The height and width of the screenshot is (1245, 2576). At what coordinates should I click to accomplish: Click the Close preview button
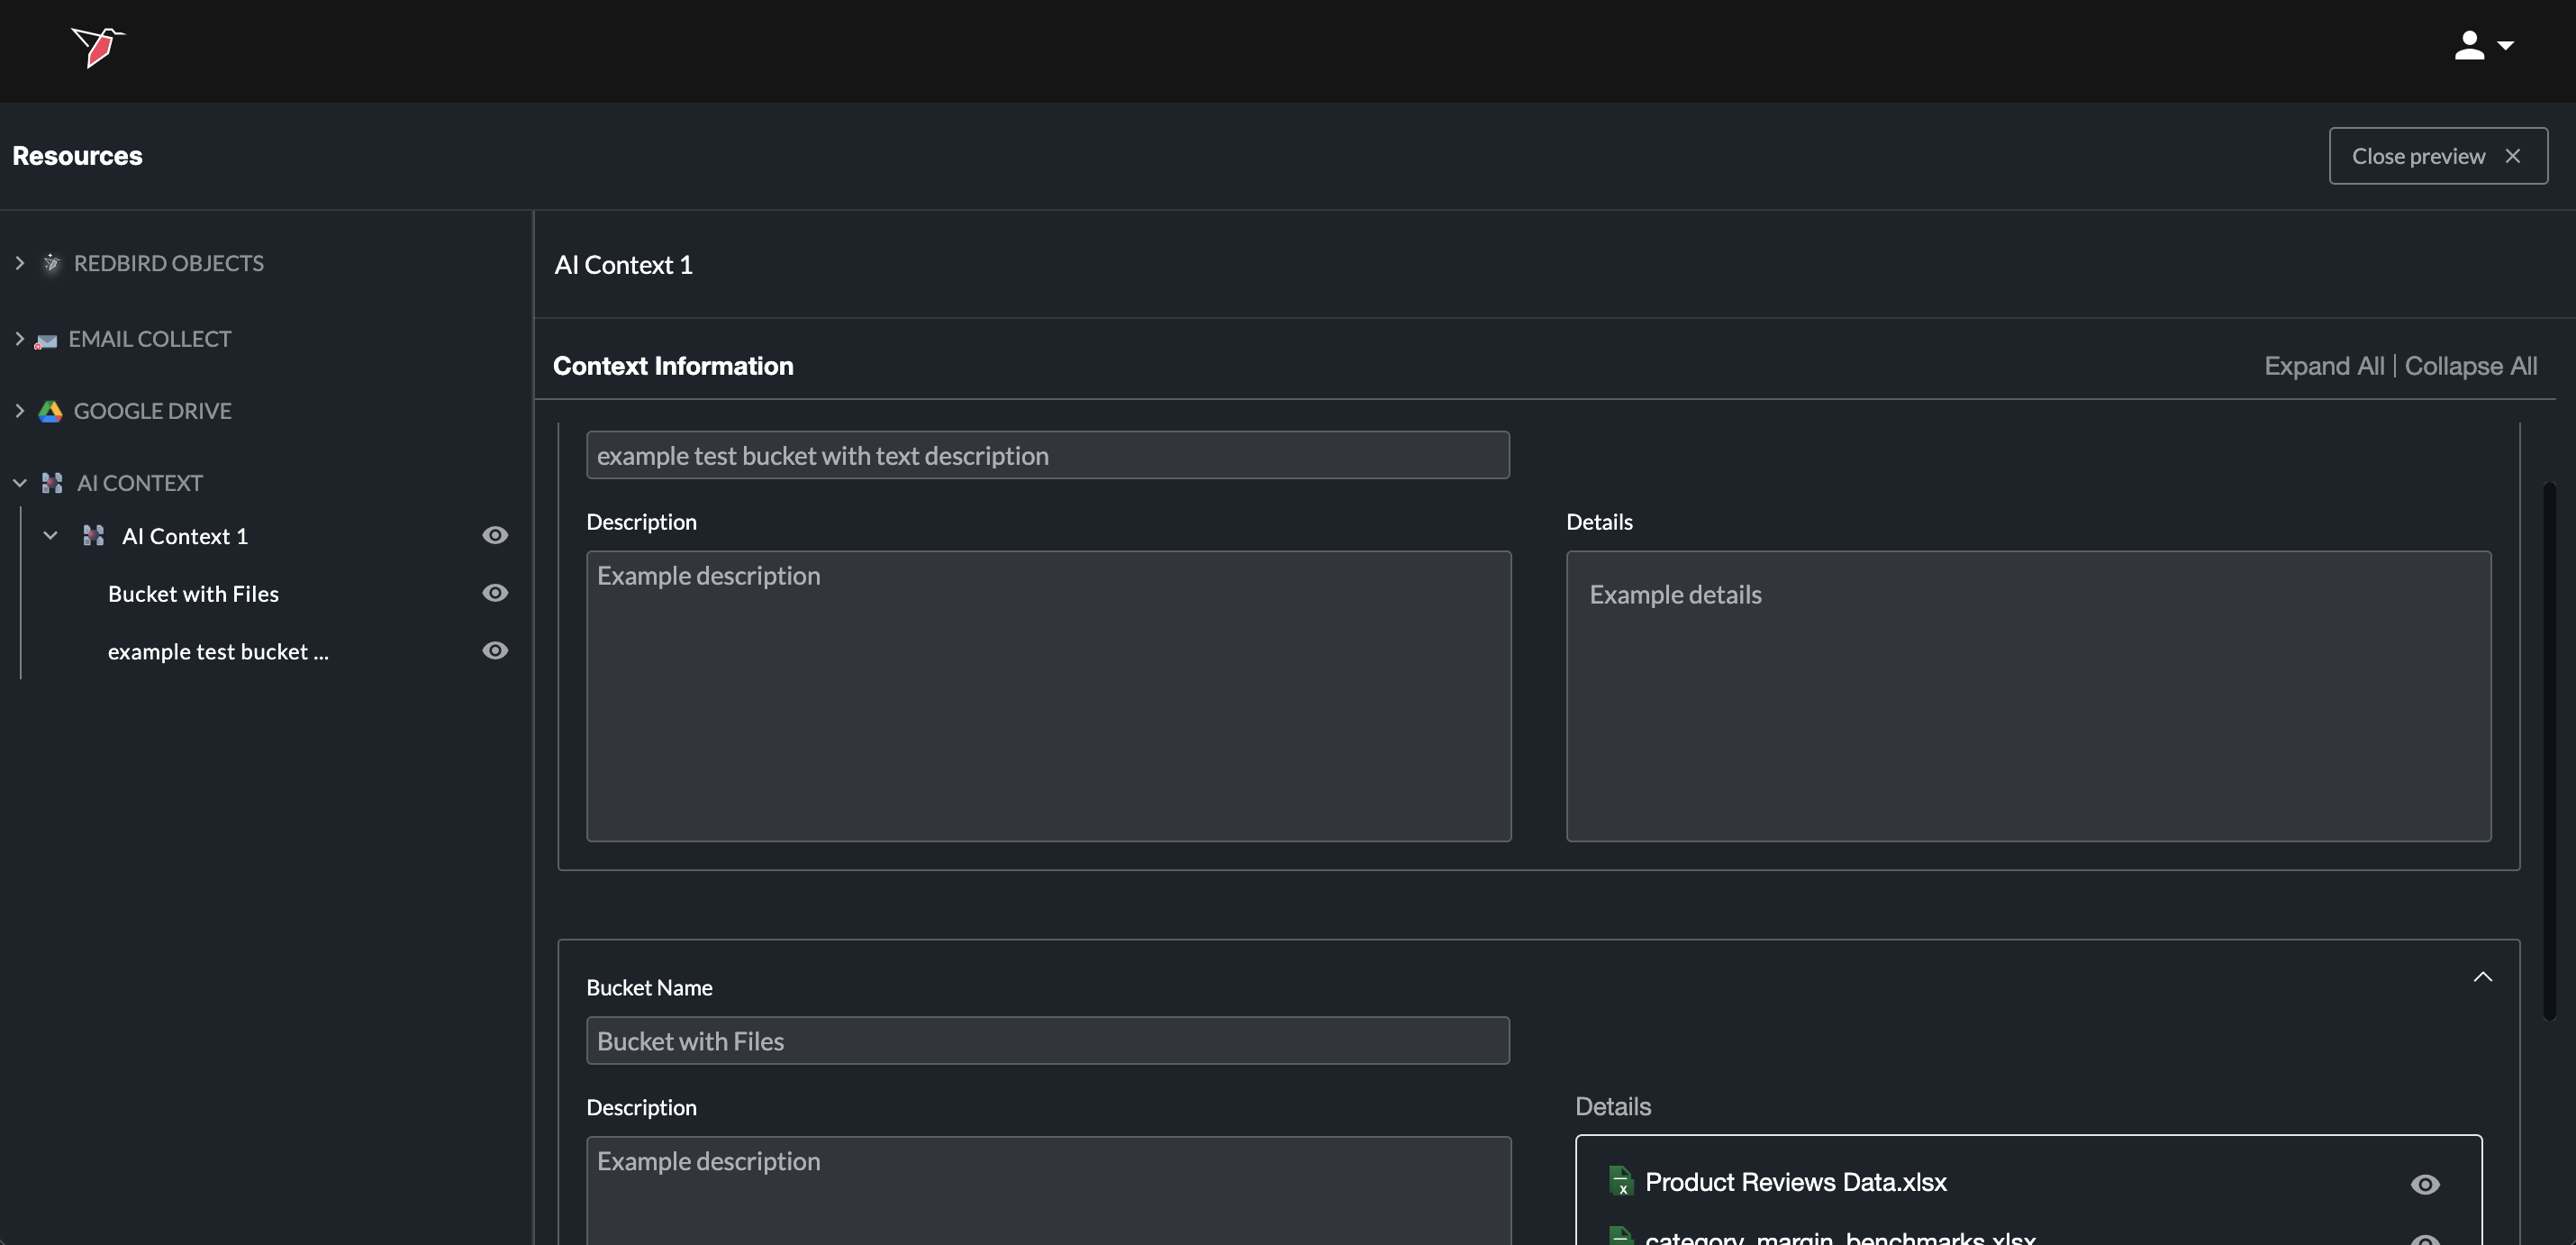tap(2437, 156)
